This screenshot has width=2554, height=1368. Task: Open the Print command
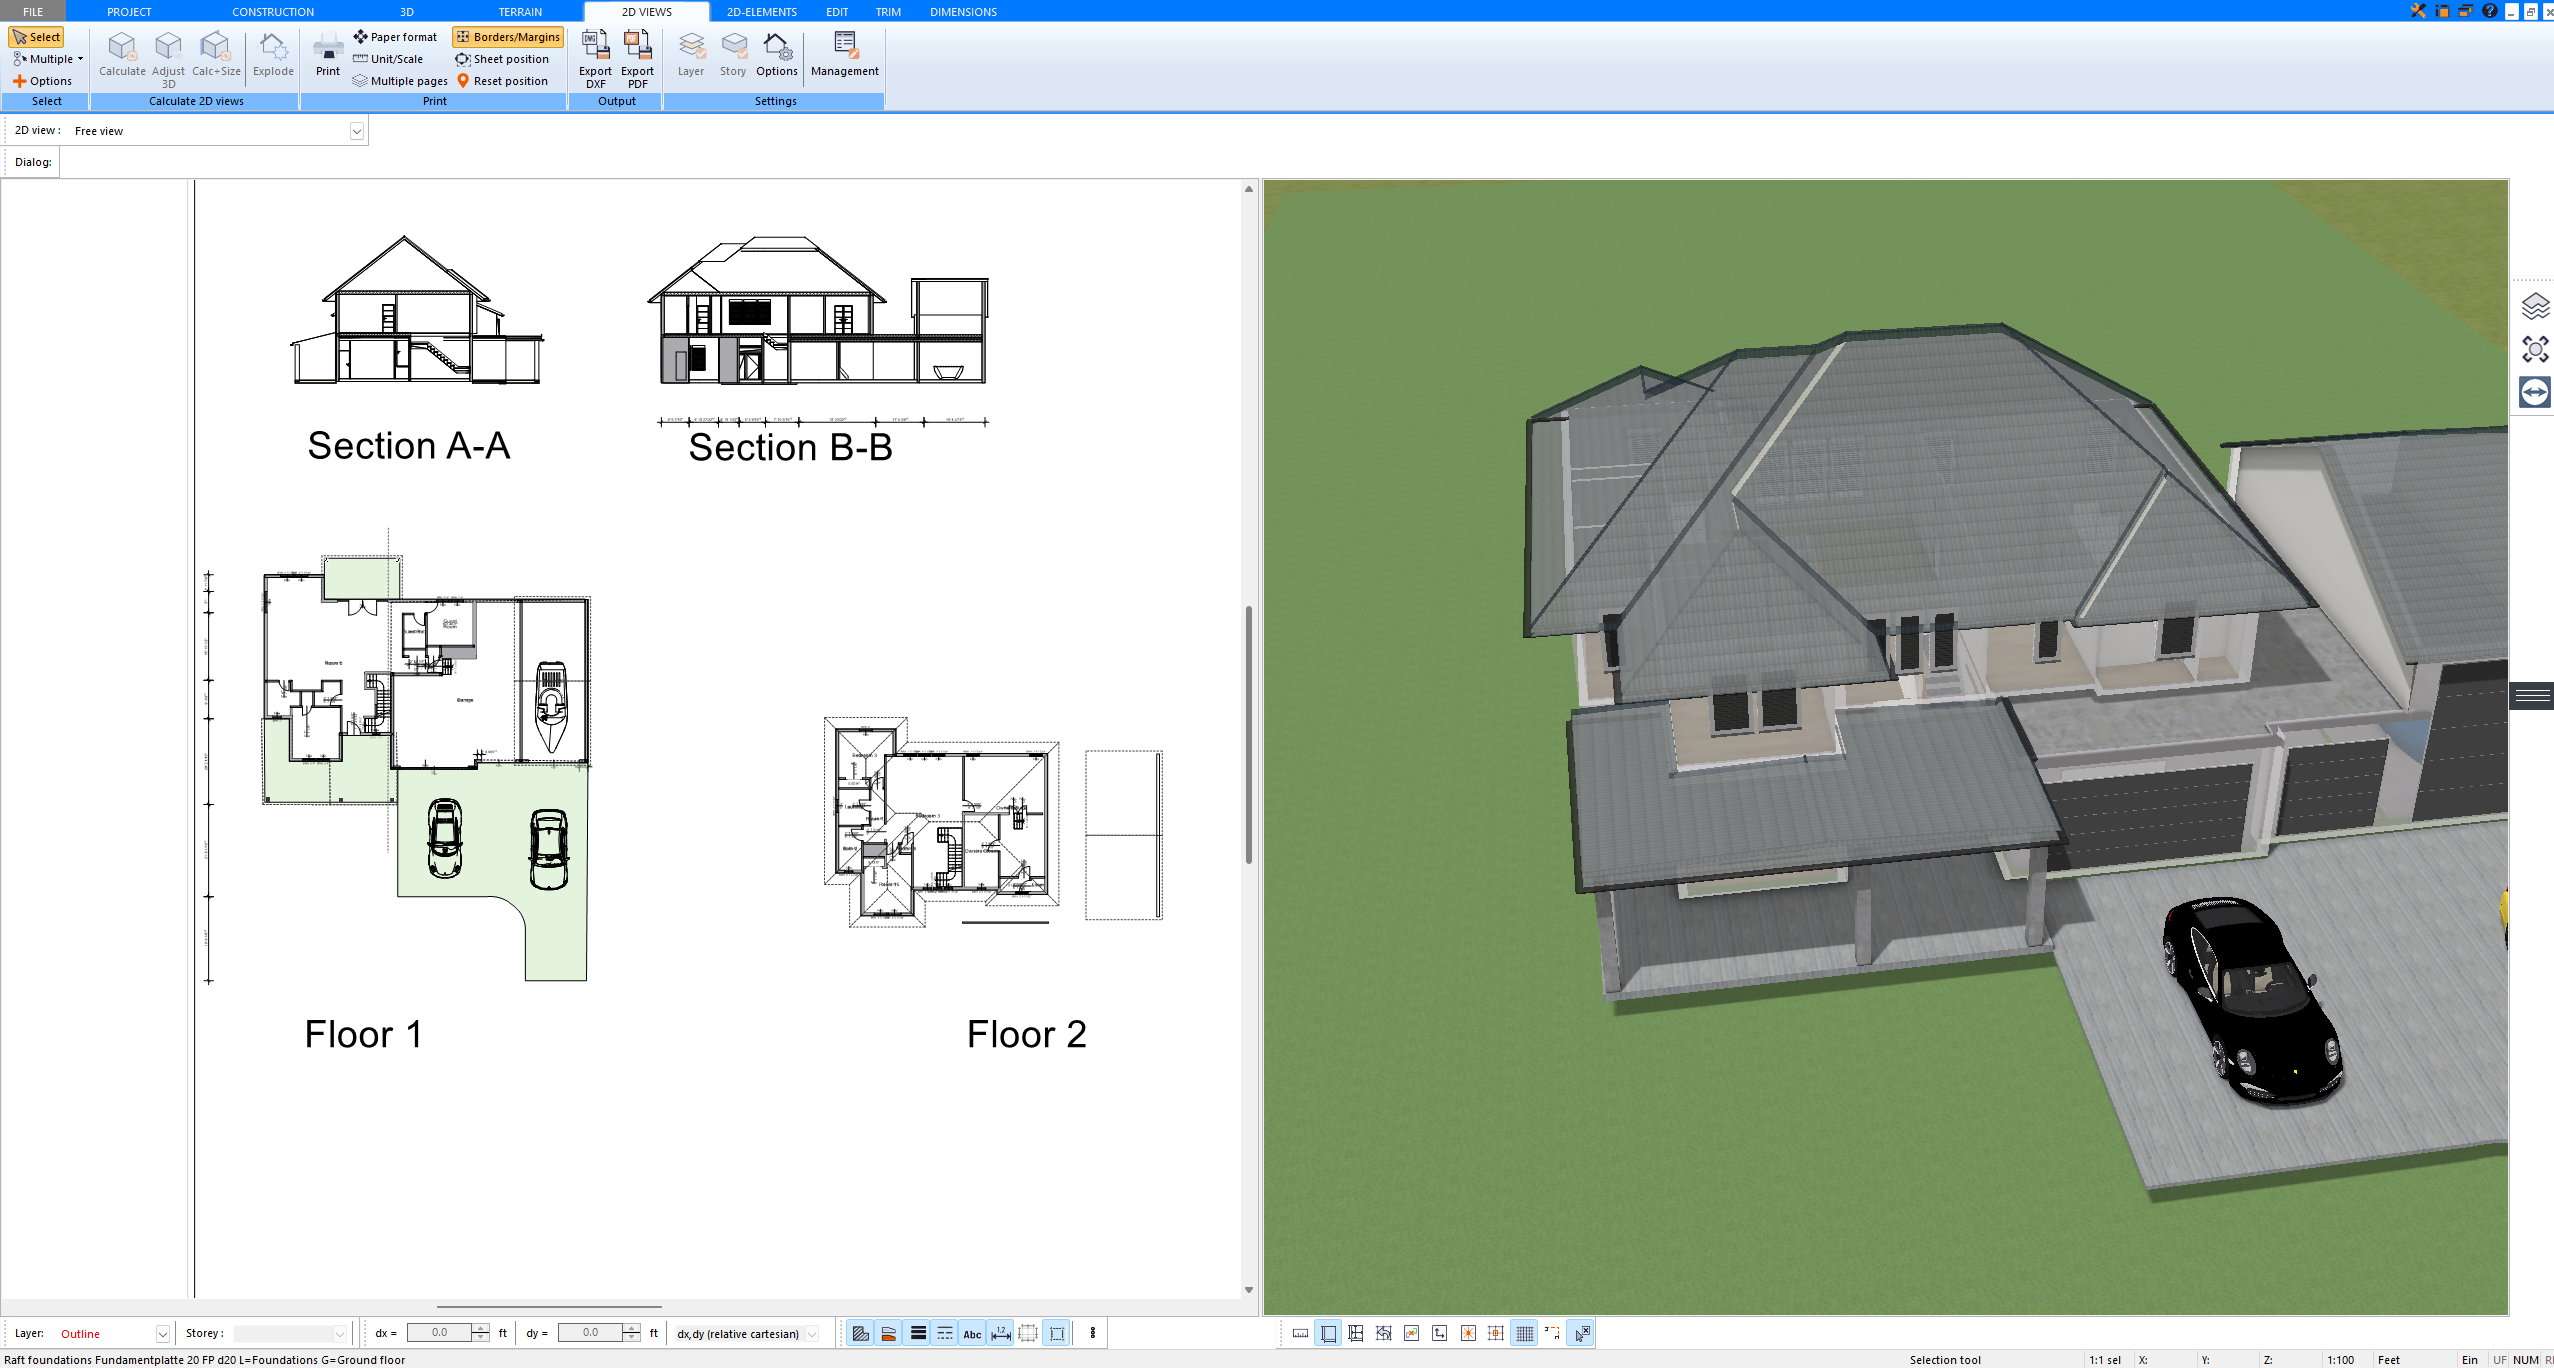328,54
